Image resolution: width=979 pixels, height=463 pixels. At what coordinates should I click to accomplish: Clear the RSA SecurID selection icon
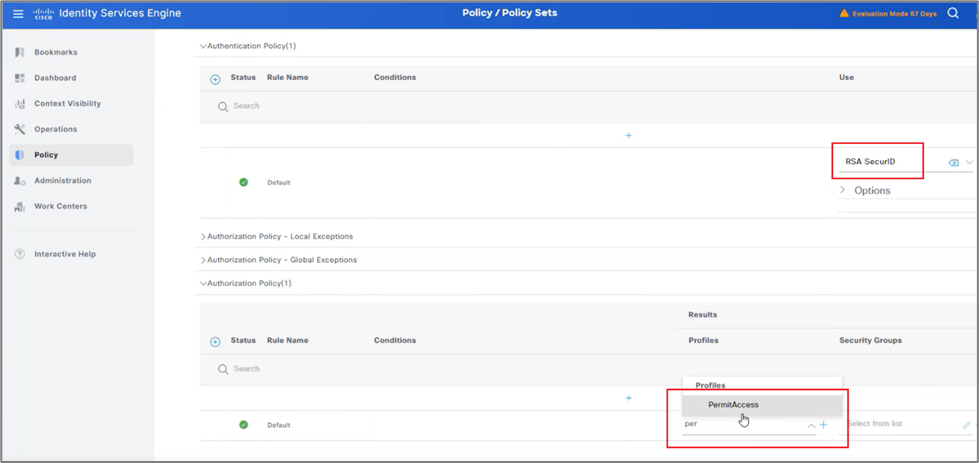(x=953, y=163)
